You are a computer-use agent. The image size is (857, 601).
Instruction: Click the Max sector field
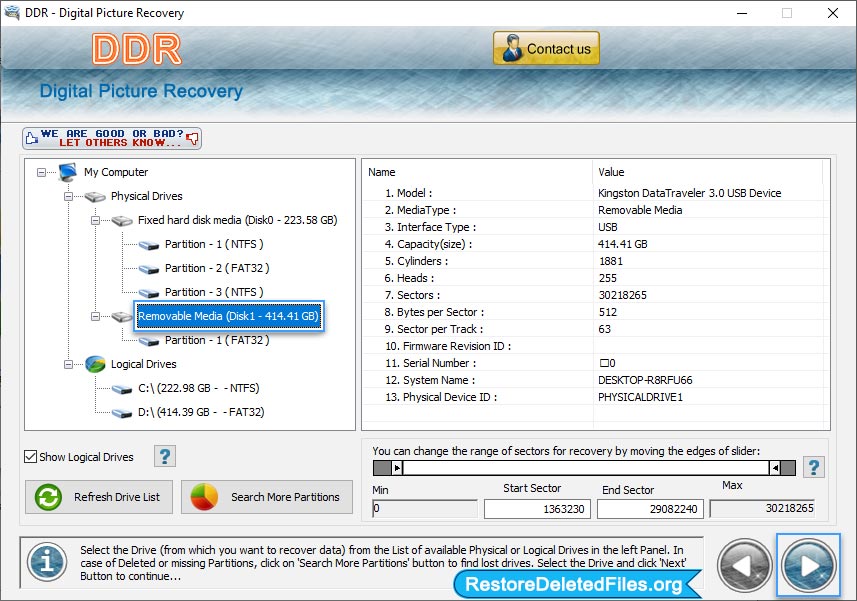pyautogui.click(x=762, y=509)
